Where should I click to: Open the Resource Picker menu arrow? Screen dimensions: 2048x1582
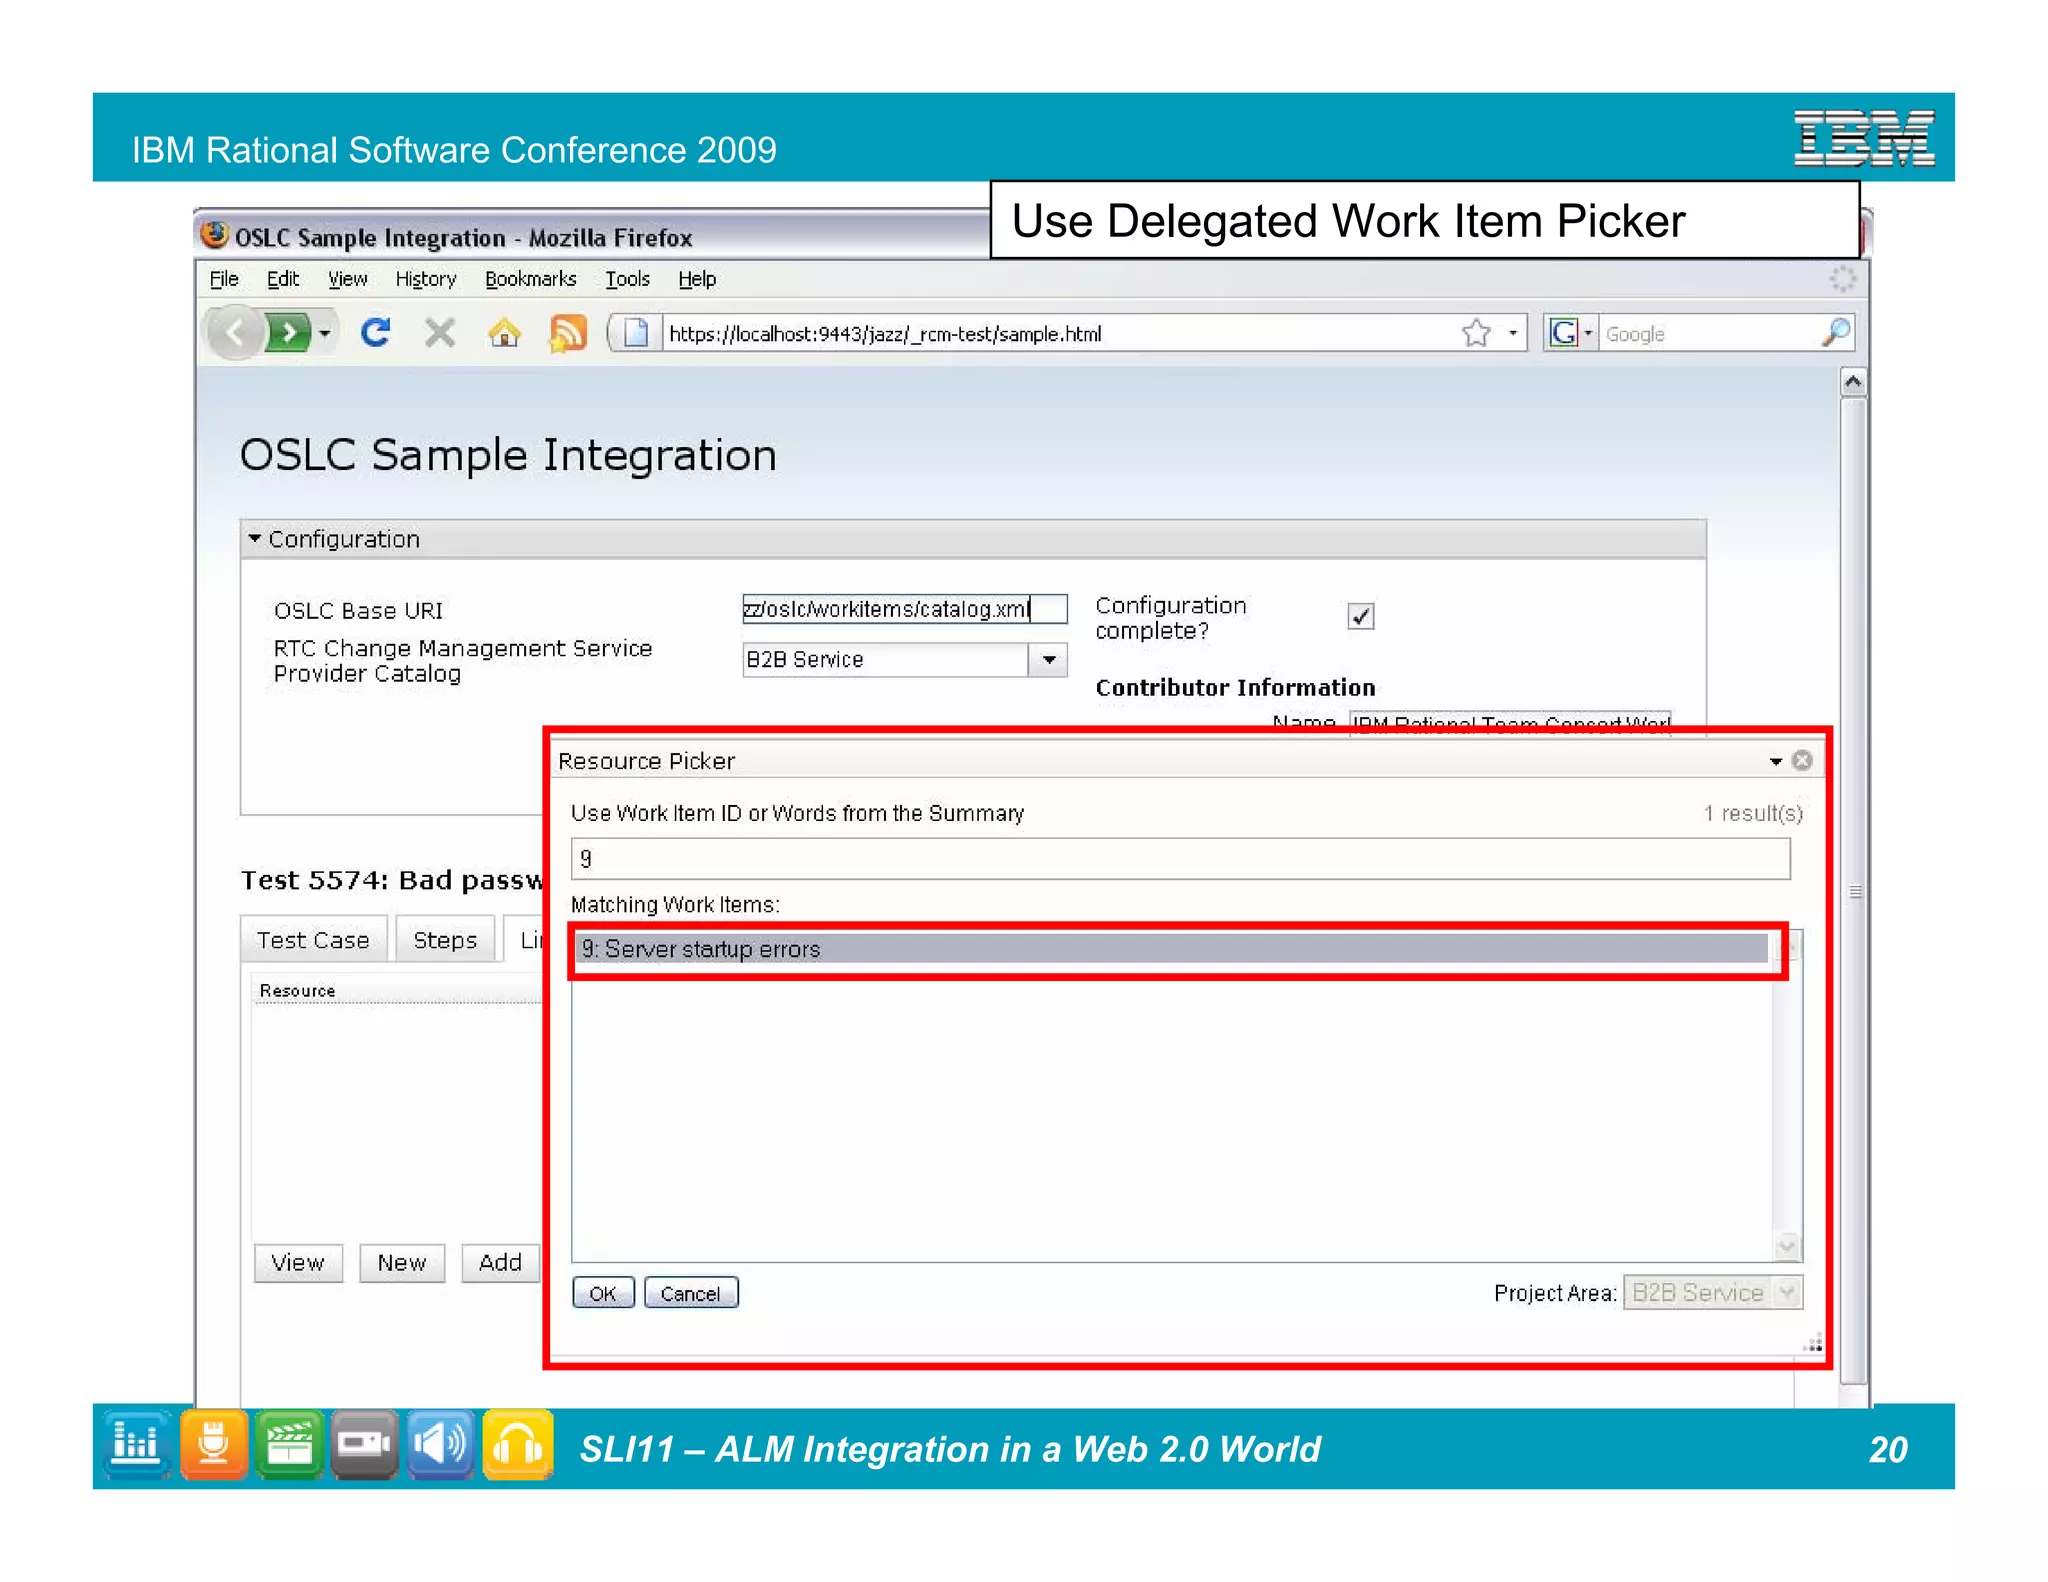[x=1776, y=761]
